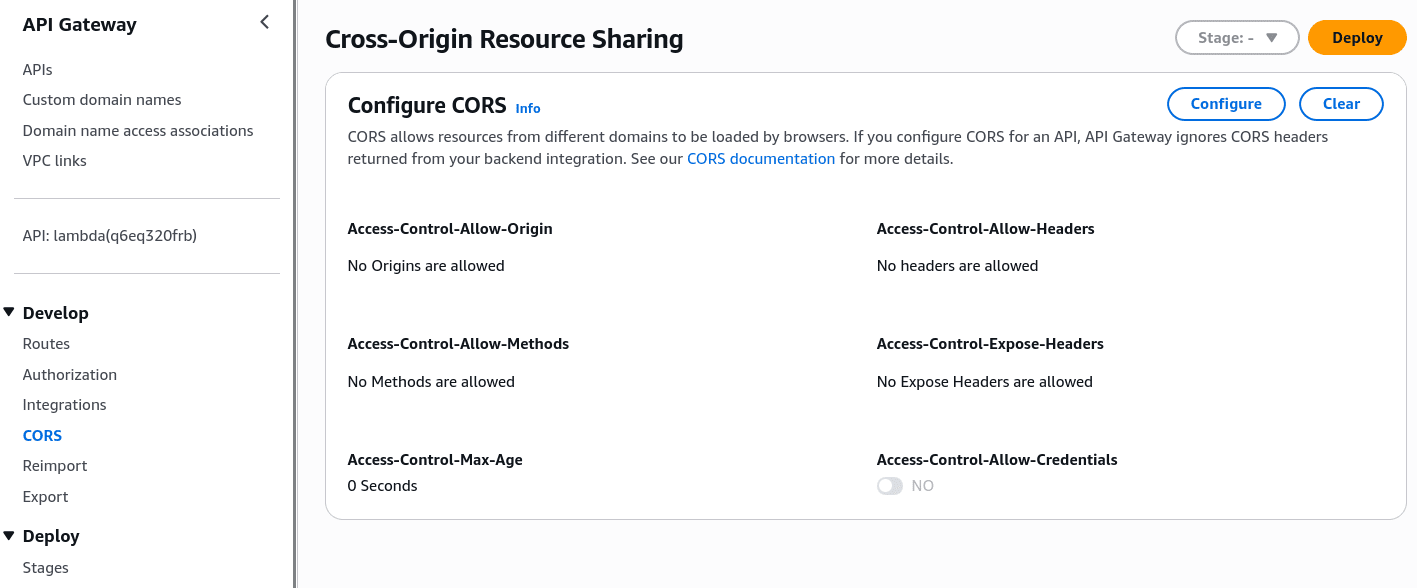Image resolution: width=1417 pixels, height=588 pixels.
Task: Open Export under Develop
Action: 46,497
